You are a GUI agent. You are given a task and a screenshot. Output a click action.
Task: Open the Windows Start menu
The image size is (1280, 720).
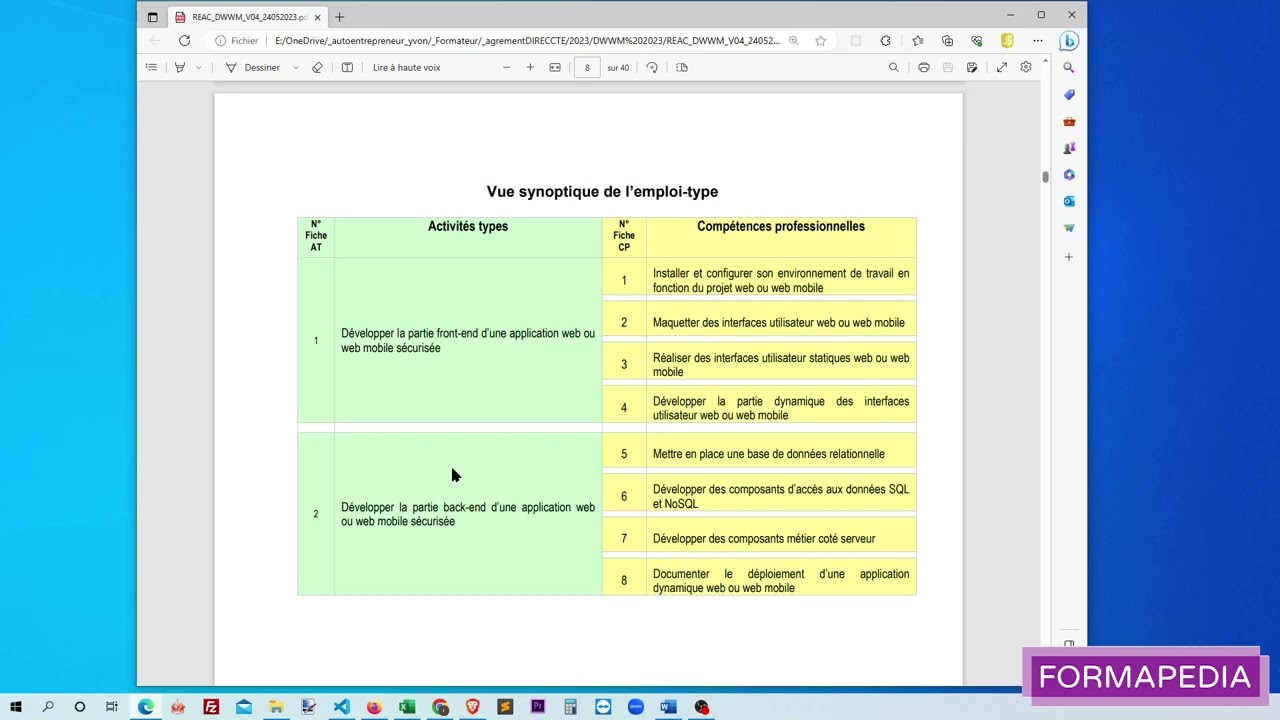coord(16,707)
